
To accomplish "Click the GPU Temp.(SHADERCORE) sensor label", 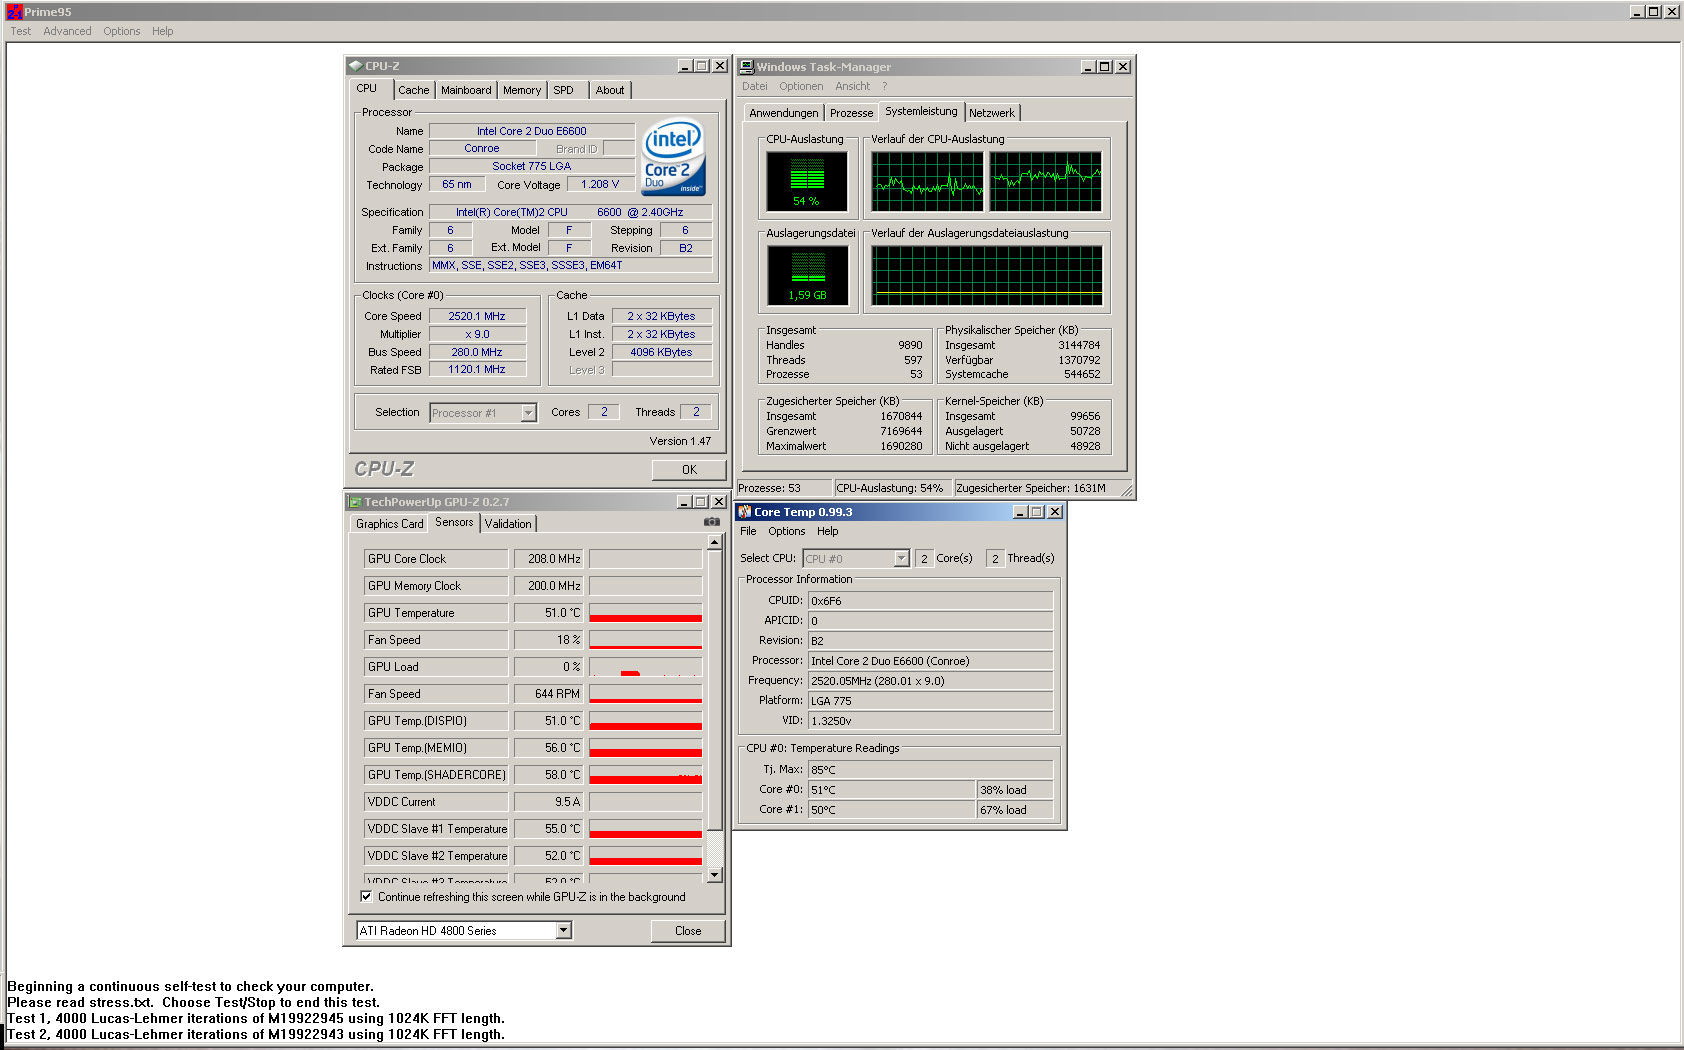I will pos(436,775).
